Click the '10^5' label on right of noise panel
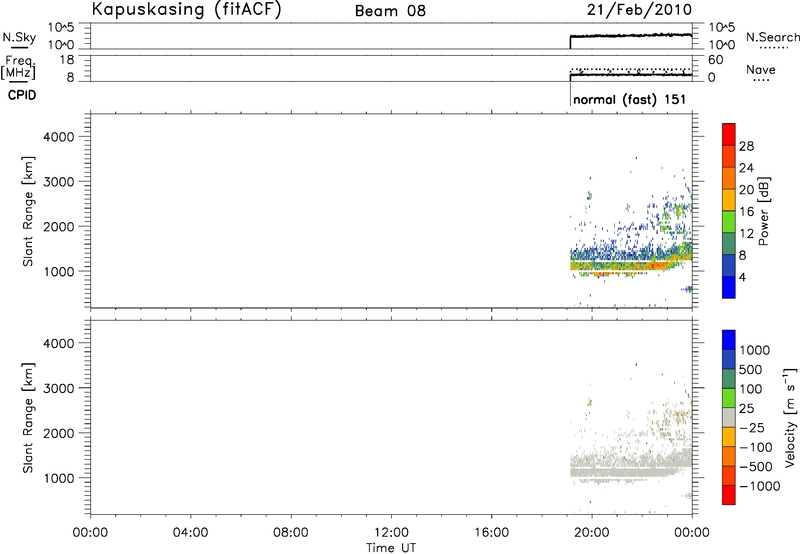The width and height of the screenshot is (800, 554). click(x=721, y=28)
